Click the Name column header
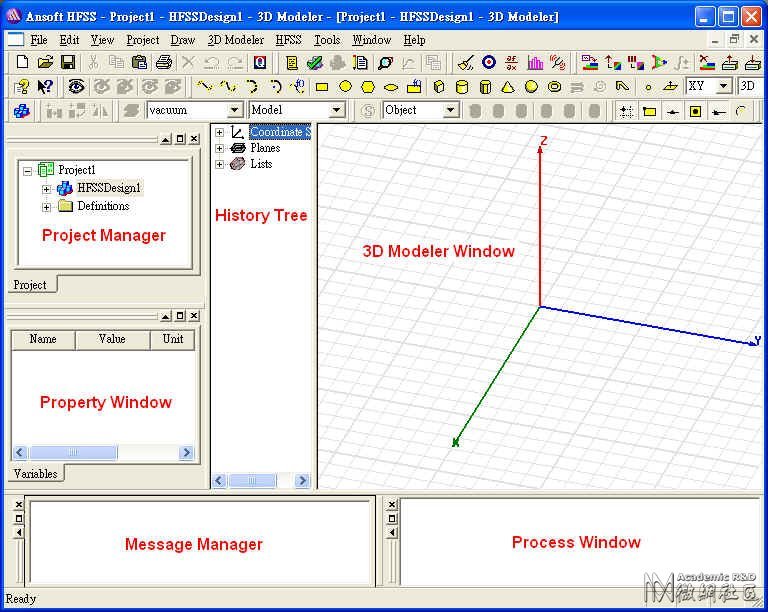The width and height of the screenshot is (768, 612). point(43,339)
